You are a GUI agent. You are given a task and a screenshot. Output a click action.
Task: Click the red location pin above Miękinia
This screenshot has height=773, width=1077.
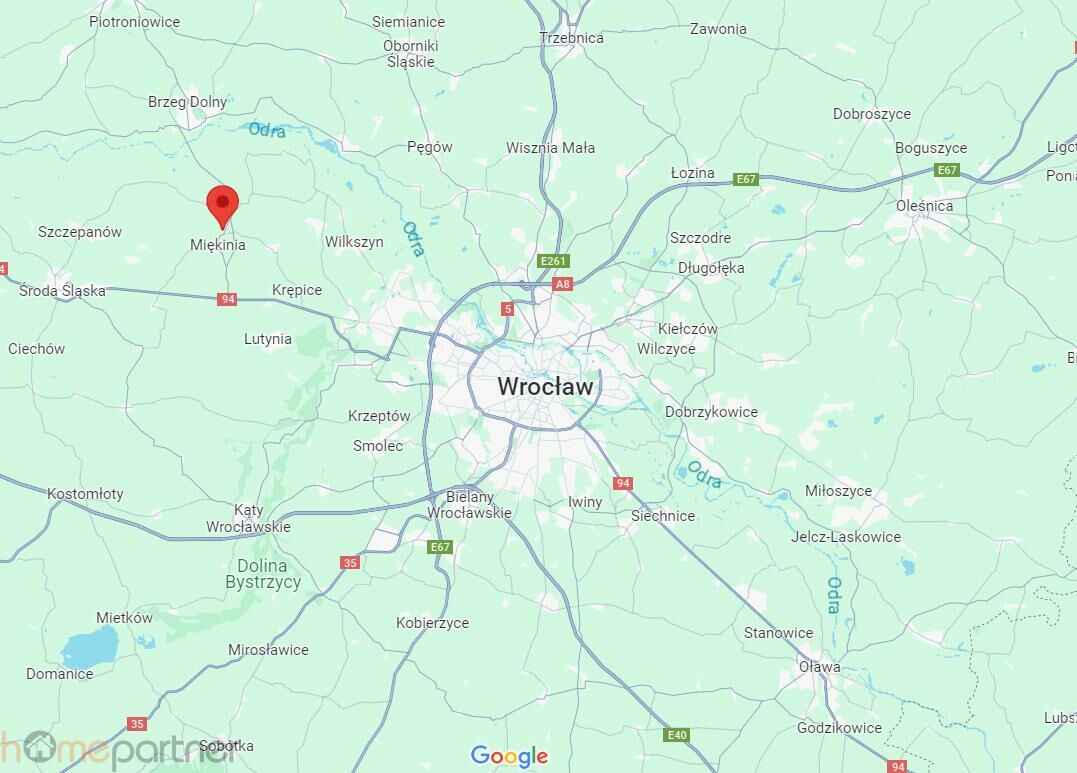(223, 206)
